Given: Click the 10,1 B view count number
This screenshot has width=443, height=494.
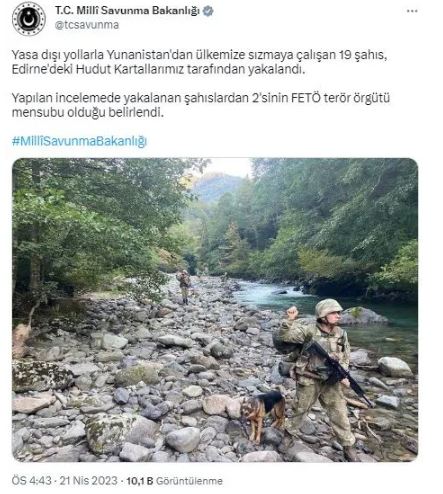Looking at the screenshot, I should click(140, 481).
